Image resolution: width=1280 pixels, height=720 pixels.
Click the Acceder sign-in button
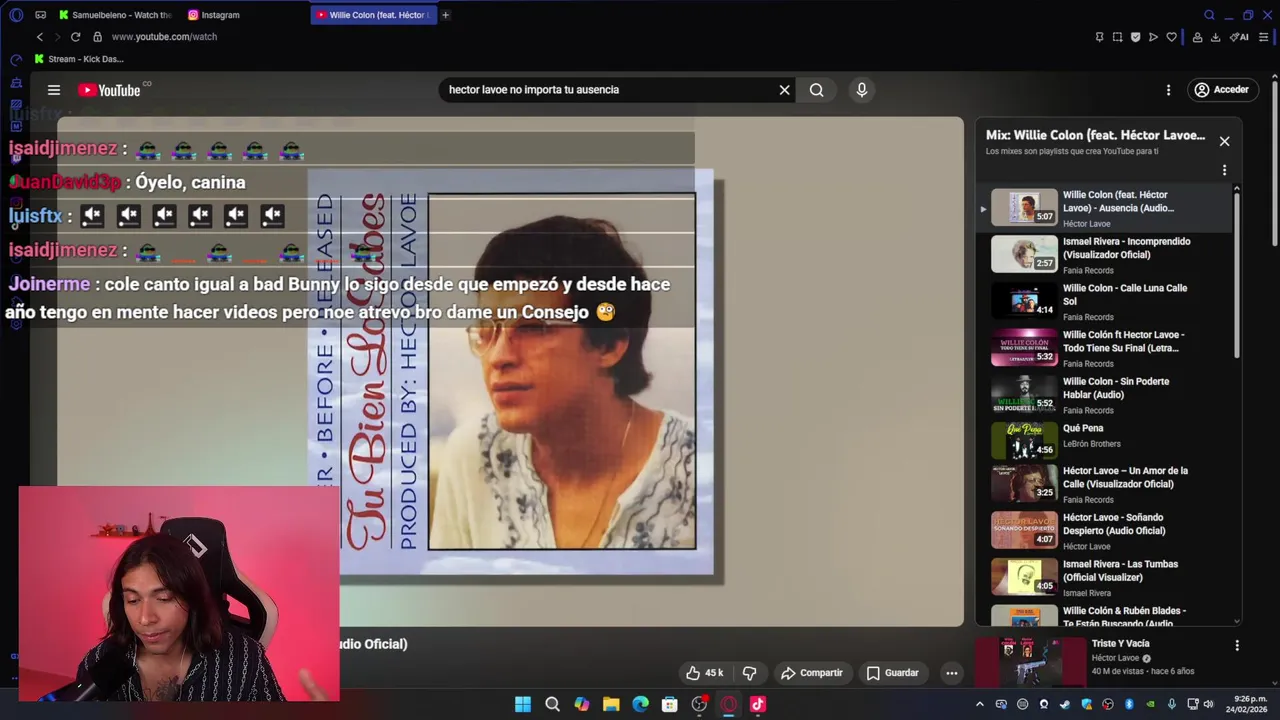1221,90
